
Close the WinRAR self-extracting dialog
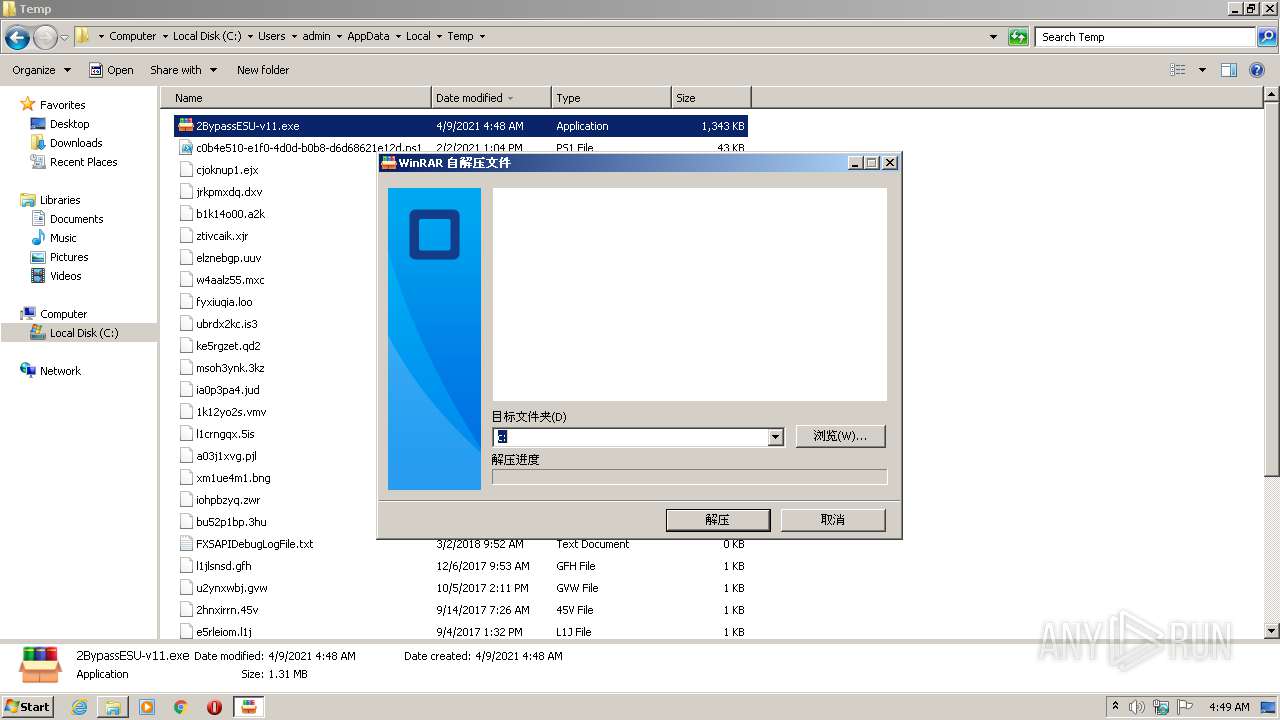tap(890, 163)
